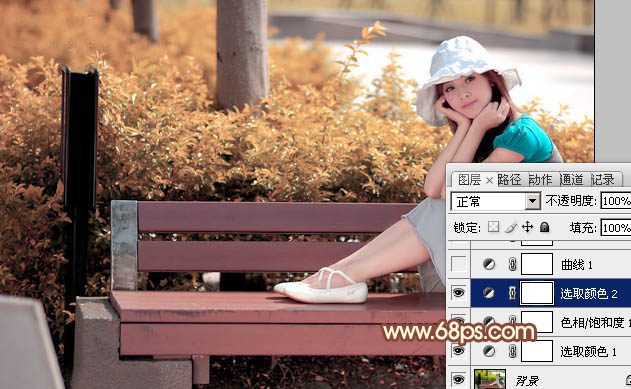Show the hidden 曲线 1 layer

(x=458, y=264)
